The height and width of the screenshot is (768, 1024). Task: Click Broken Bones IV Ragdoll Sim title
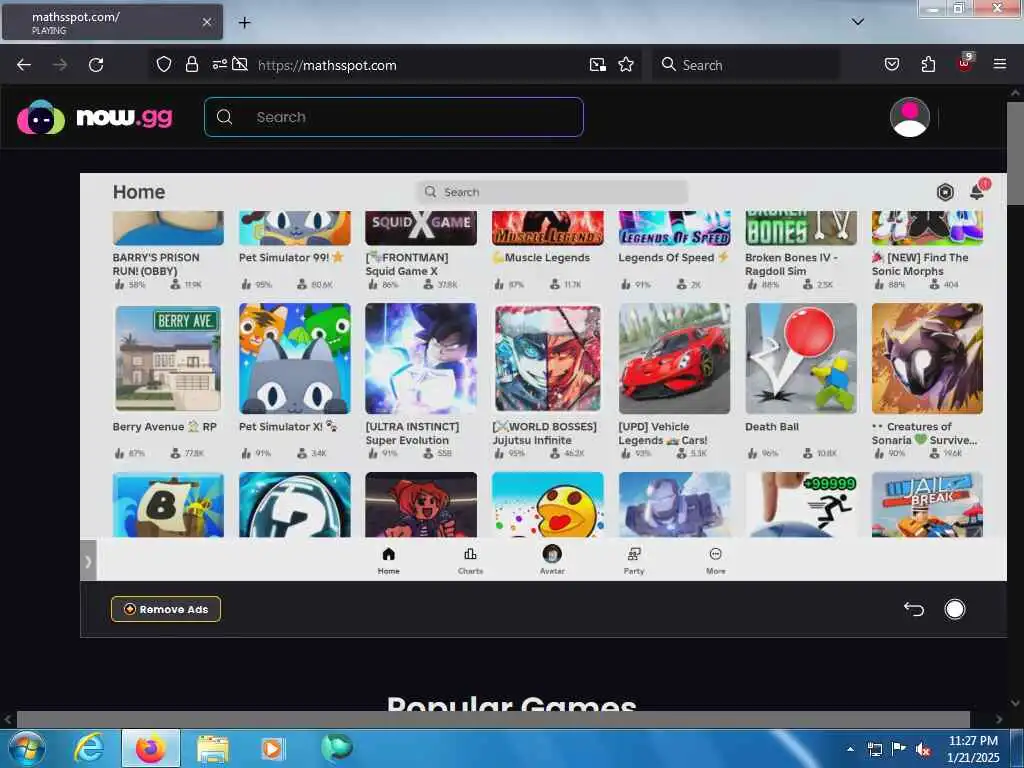791,264
